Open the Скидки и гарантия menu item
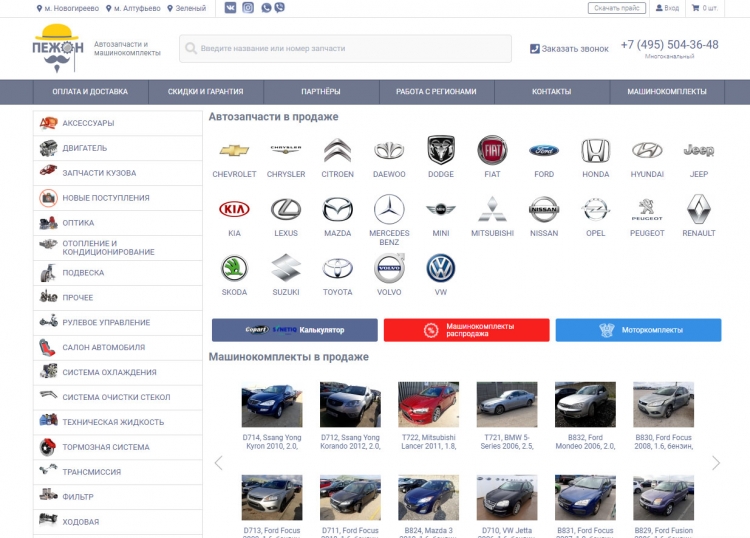Image resolution: width=750 pixels, height=538 pixels. pyautogui.click(x=206, y=92)
